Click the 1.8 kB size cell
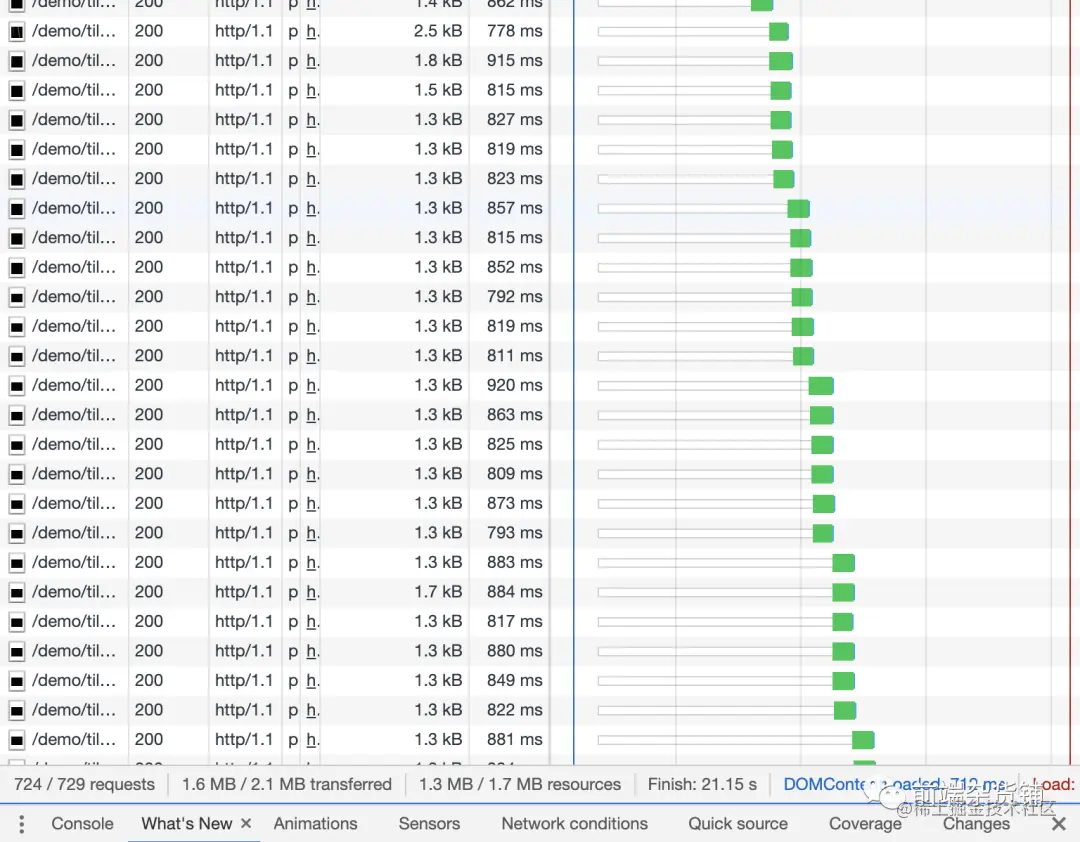1080x842 pixels. 438,61
